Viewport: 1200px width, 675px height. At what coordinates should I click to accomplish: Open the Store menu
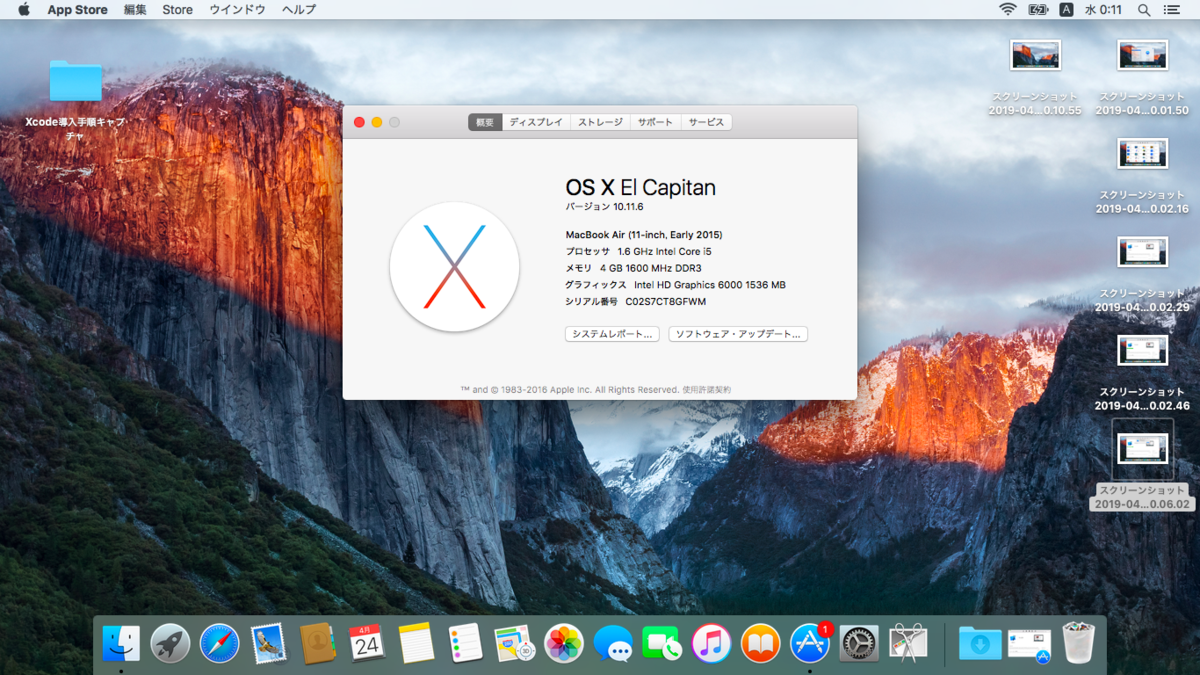coord(178,9)
